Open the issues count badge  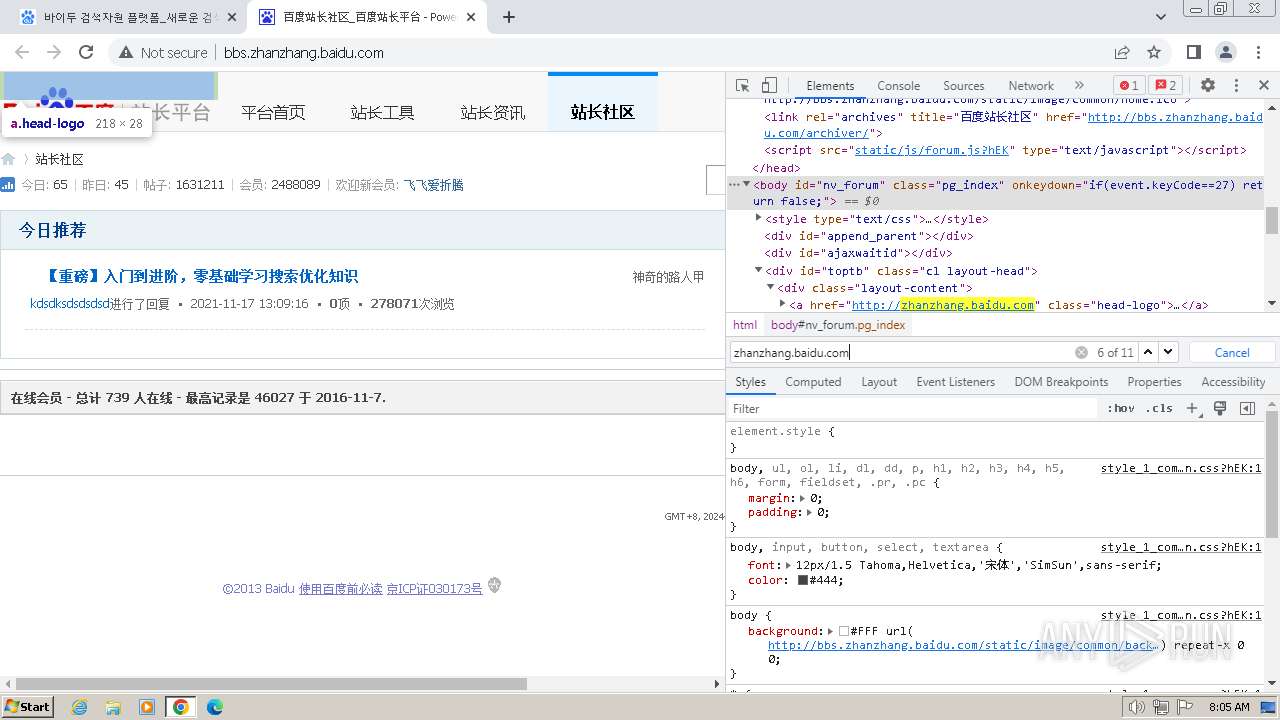point(1164,86)
